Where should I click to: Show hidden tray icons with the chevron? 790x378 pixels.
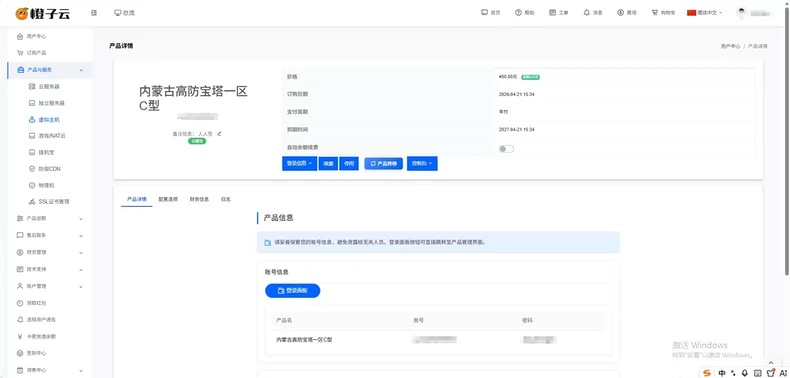click(x=770, y=362)
